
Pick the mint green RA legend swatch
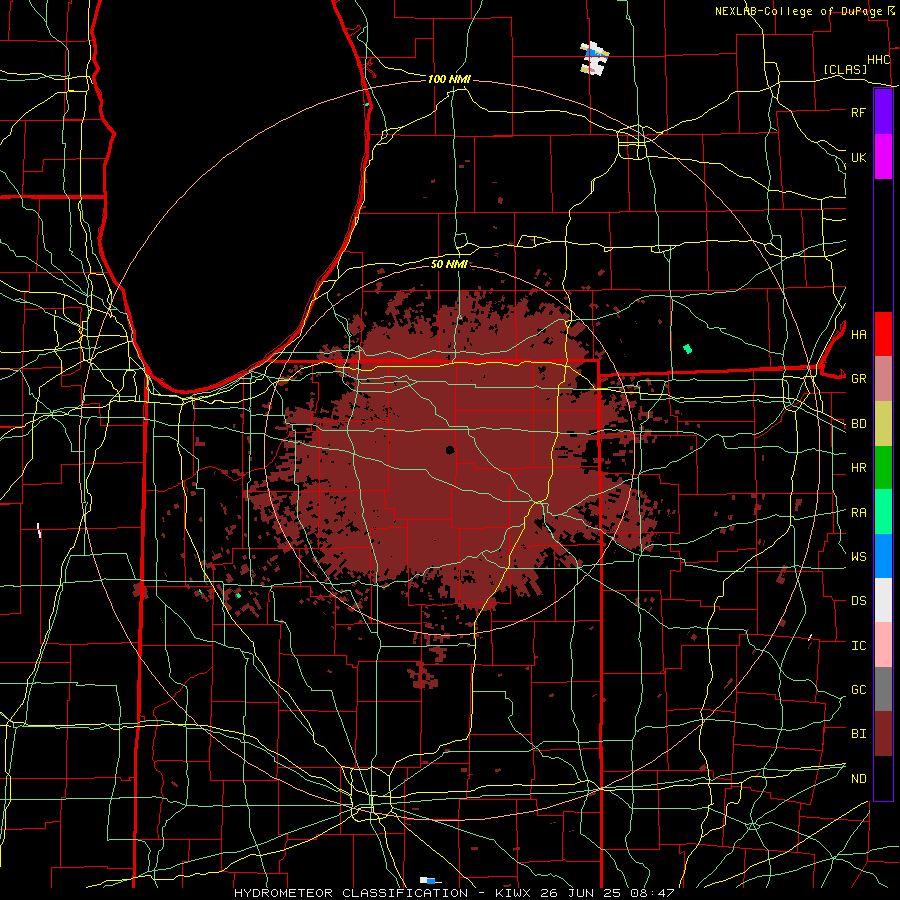point(883,512)
